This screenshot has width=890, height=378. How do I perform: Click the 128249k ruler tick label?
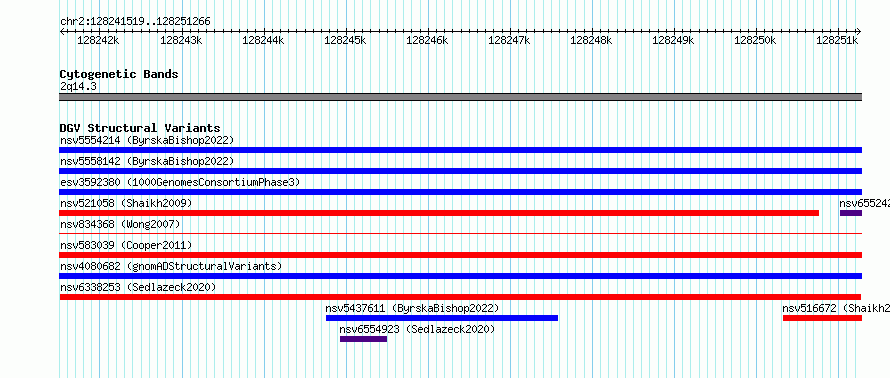673,40
